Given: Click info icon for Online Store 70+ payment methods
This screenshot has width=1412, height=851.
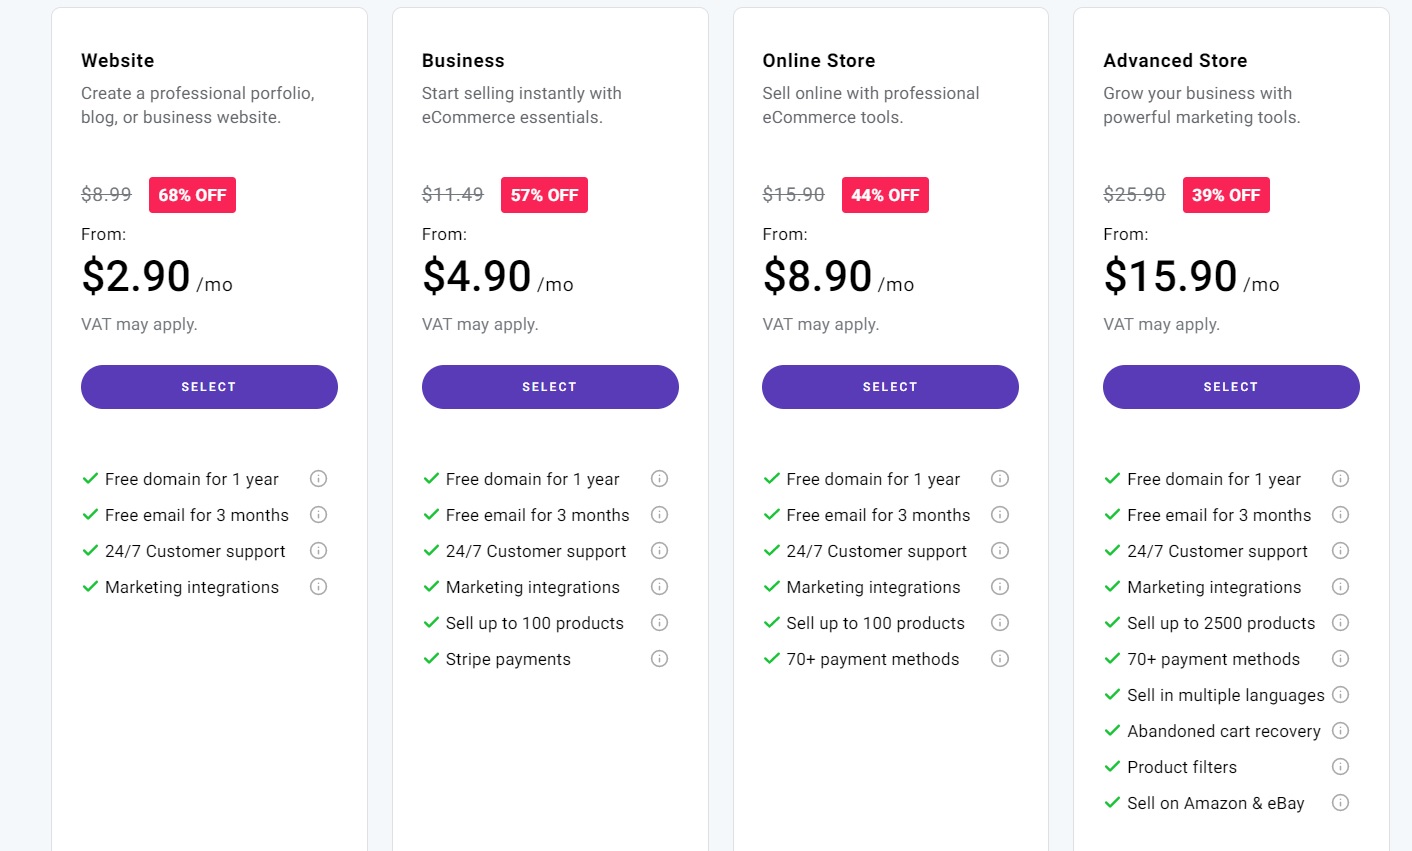Looking at the screenshot, I should tap(999, 659).
